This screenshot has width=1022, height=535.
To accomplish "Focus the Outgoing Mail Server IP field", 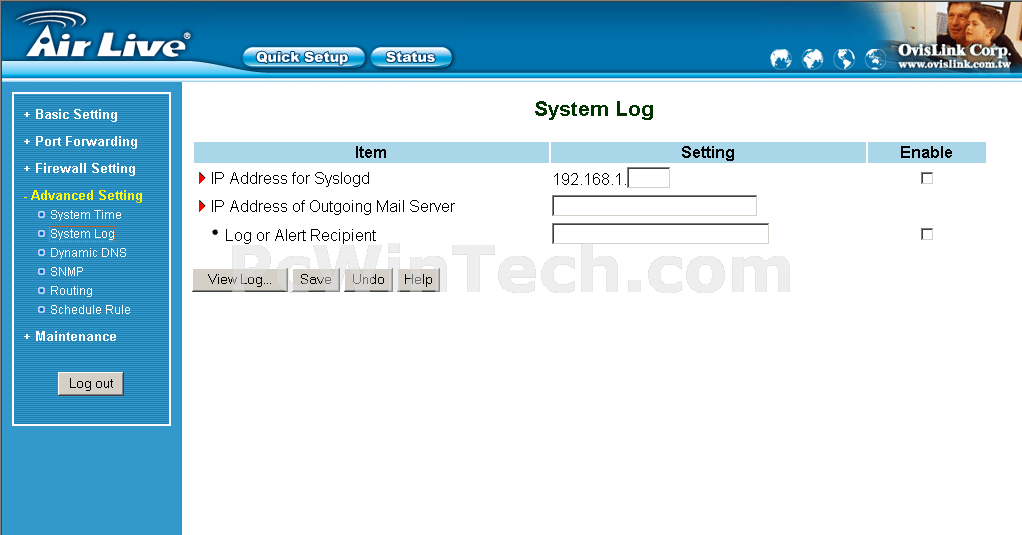I will point(654,206).
